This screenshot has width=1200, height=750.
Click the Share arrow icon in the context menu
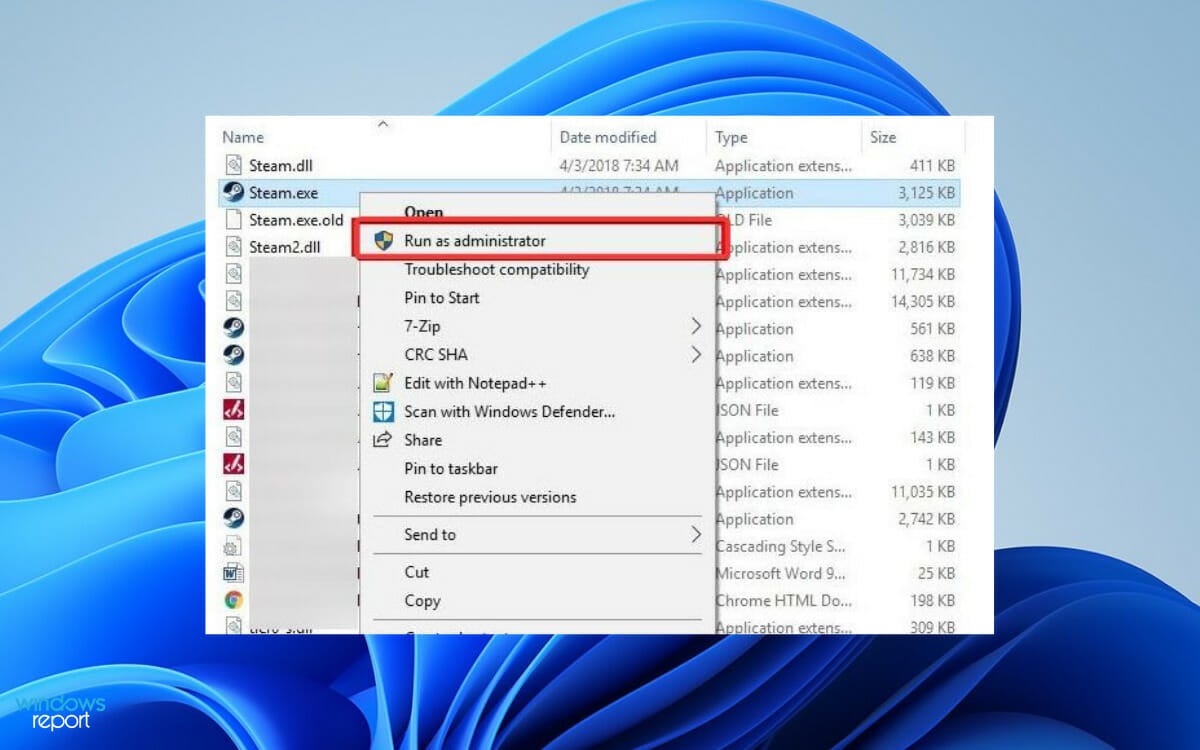pos(383,440)
